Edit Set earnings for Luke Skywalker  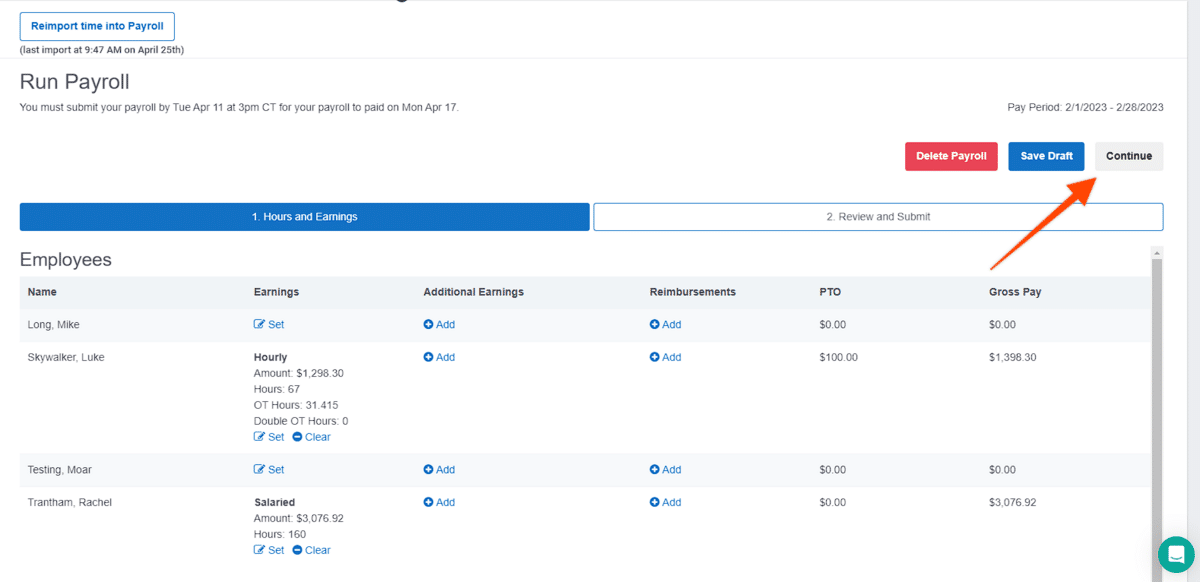click(x=269, y=437)
